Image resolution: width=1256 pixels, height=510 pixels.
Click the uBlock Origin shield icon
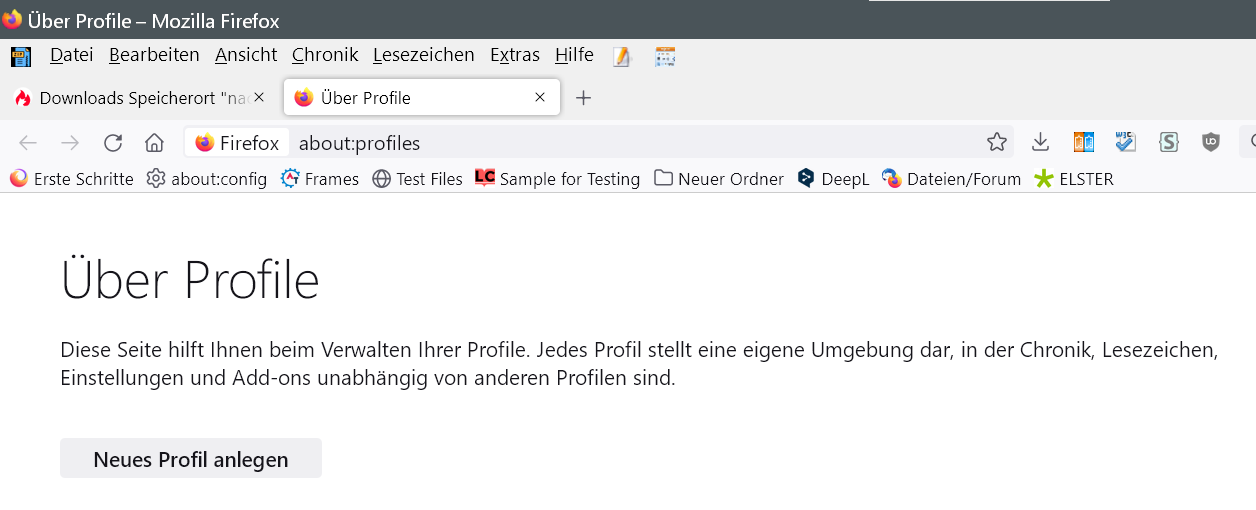click(1211, 143)
